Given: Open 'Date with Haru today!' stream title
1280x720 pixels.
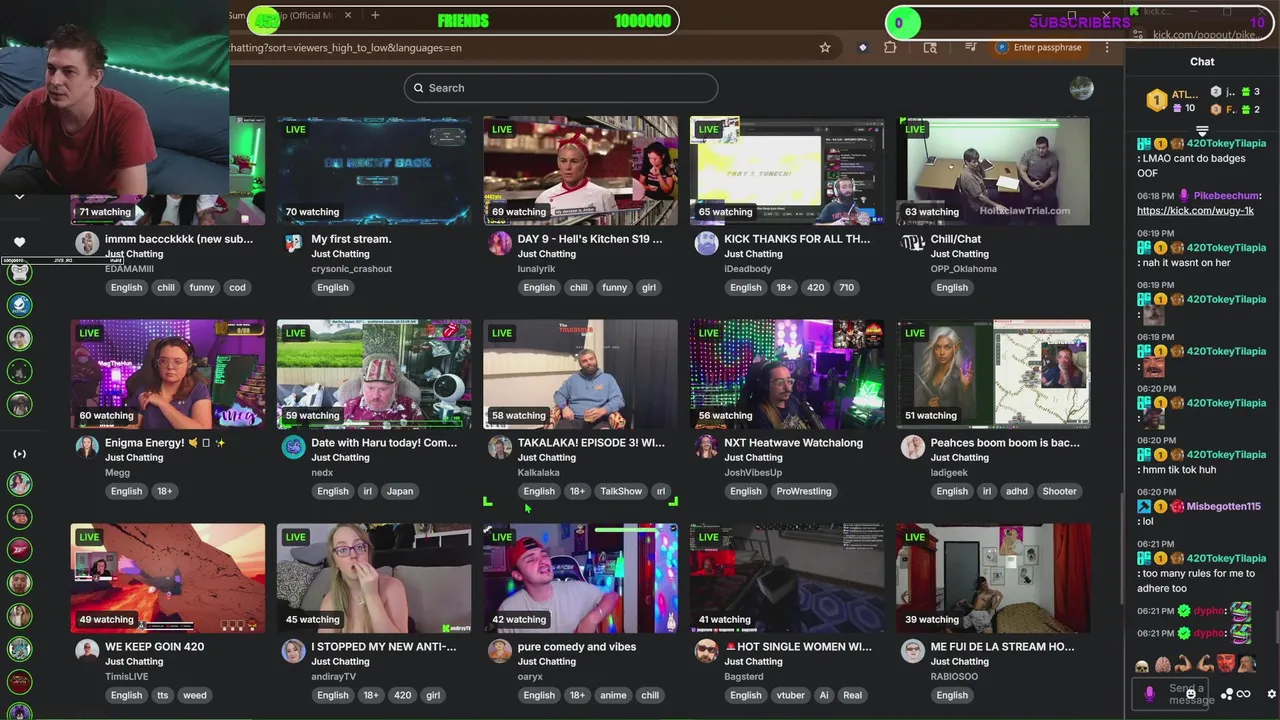Looking at the screenshot, I should [384, 443].
